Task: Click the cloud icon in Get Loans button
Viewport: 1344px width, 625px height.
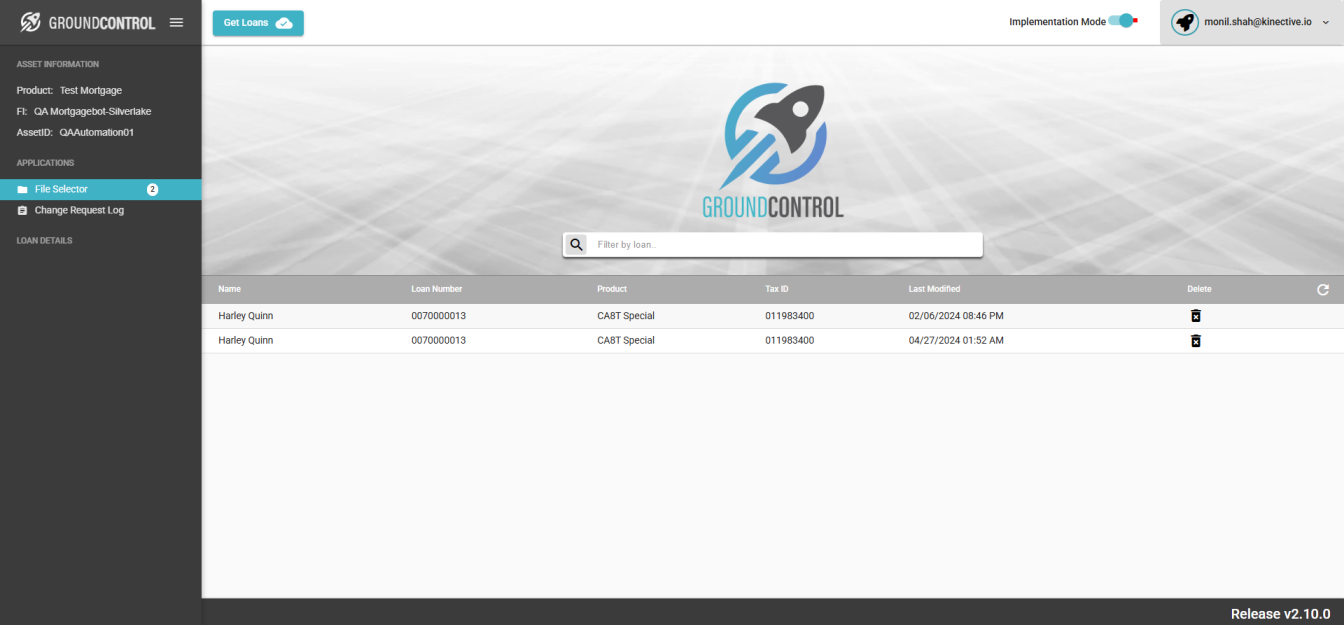Action: (x=284, y=23)
